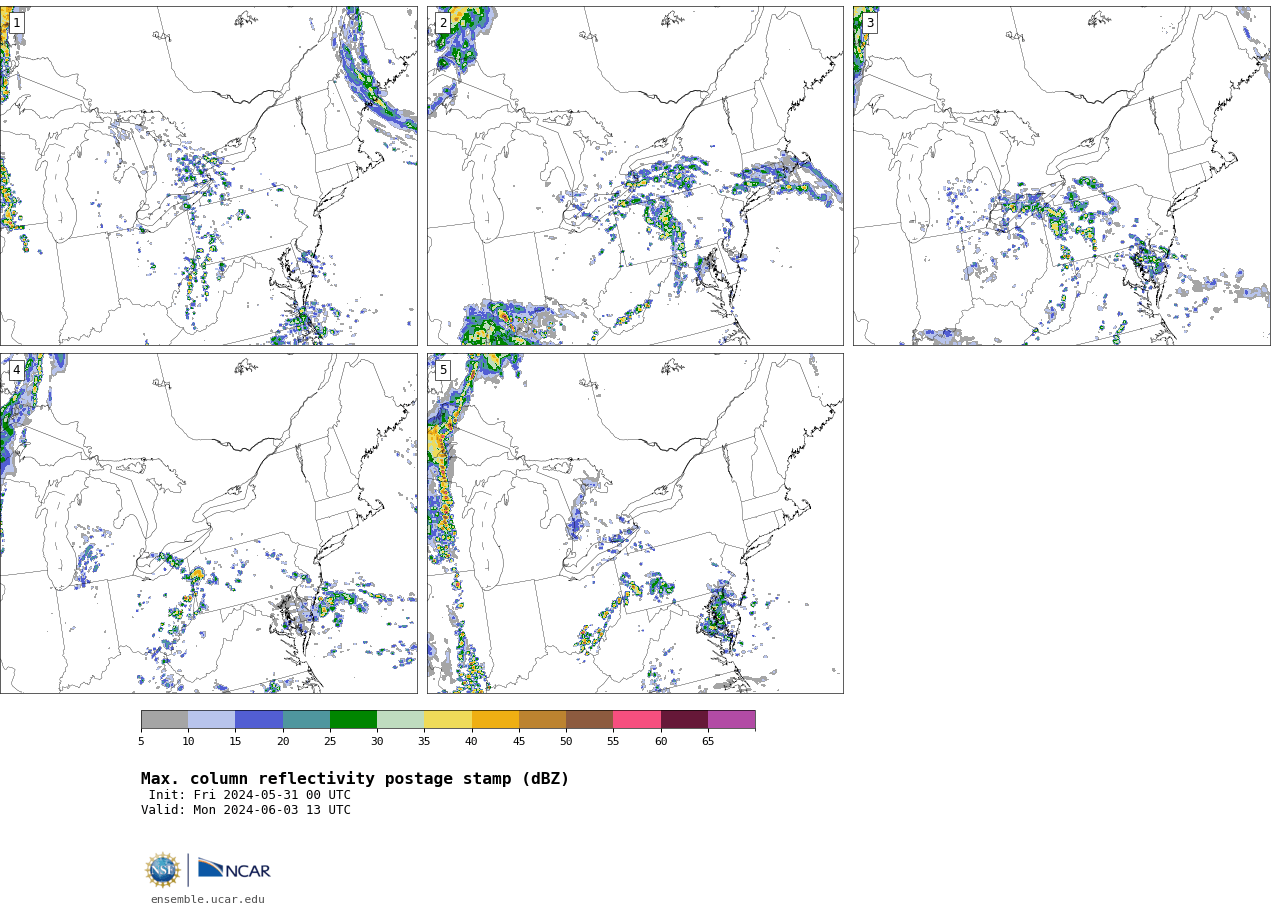Click the Valid: Mon 2024-06-03 13 UTC line
Image resolution: width=1280 pixels, height=910 pixels.
pos(246,811)
